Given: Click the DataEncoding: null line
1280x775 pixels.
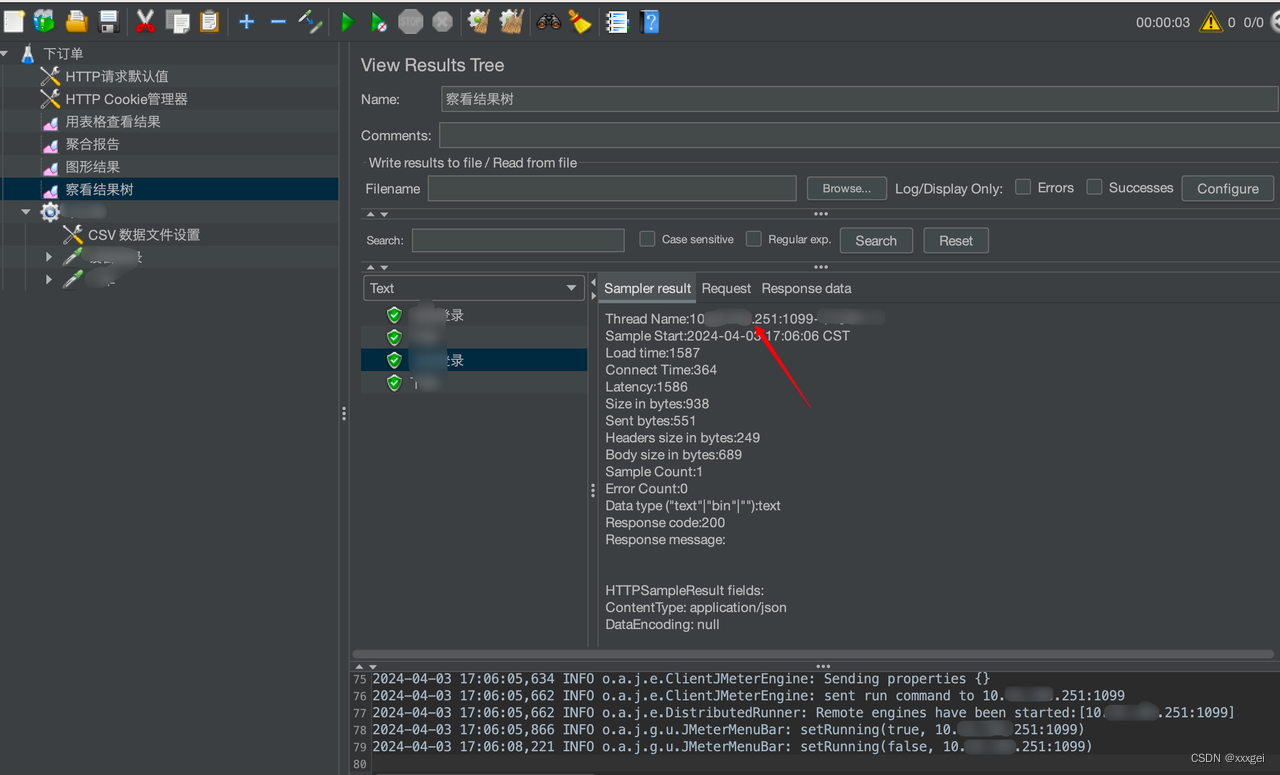Looking at the screenshot, I should pyautogui.click(x=662, y=625).
